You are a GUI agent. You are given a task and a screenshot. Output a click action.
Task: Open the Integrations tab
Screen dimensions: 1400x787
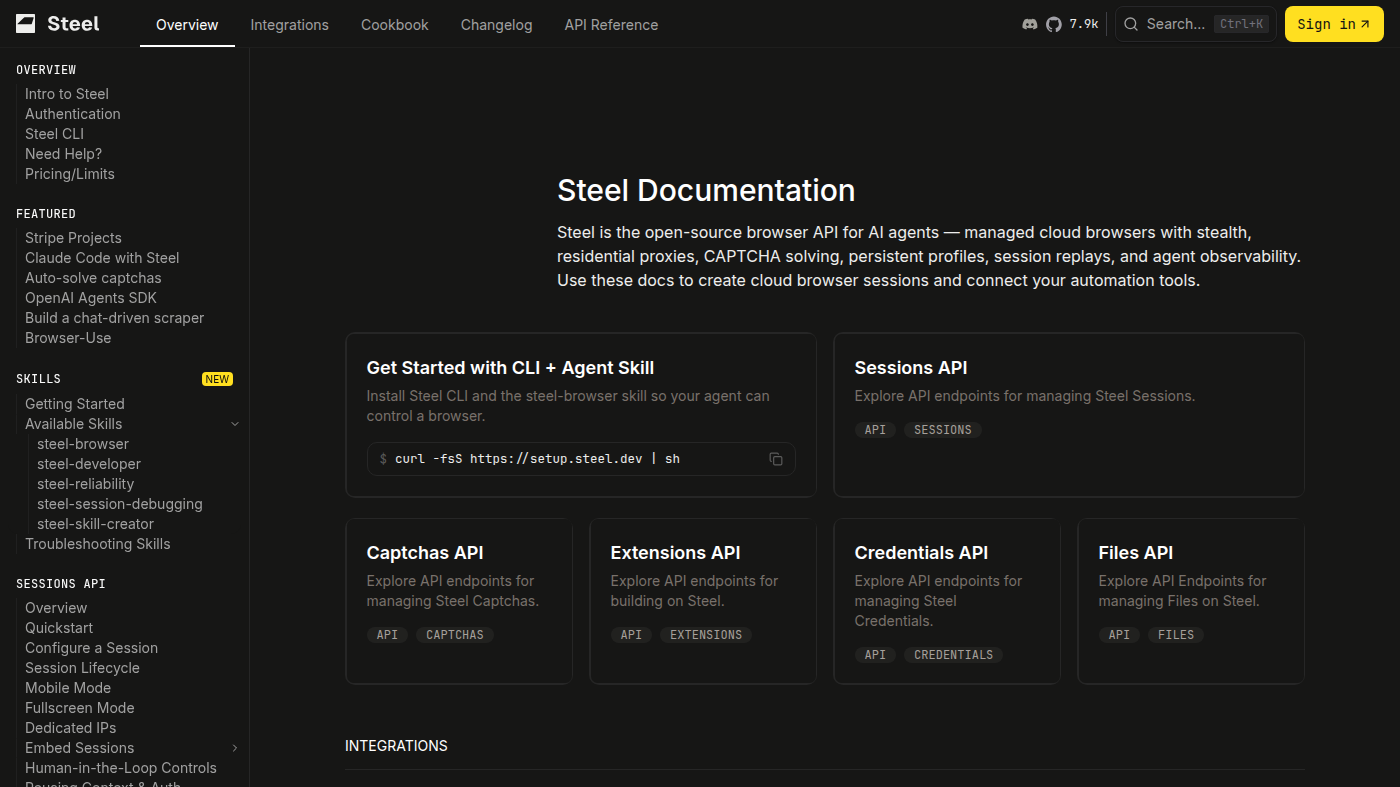coord(290,25)
